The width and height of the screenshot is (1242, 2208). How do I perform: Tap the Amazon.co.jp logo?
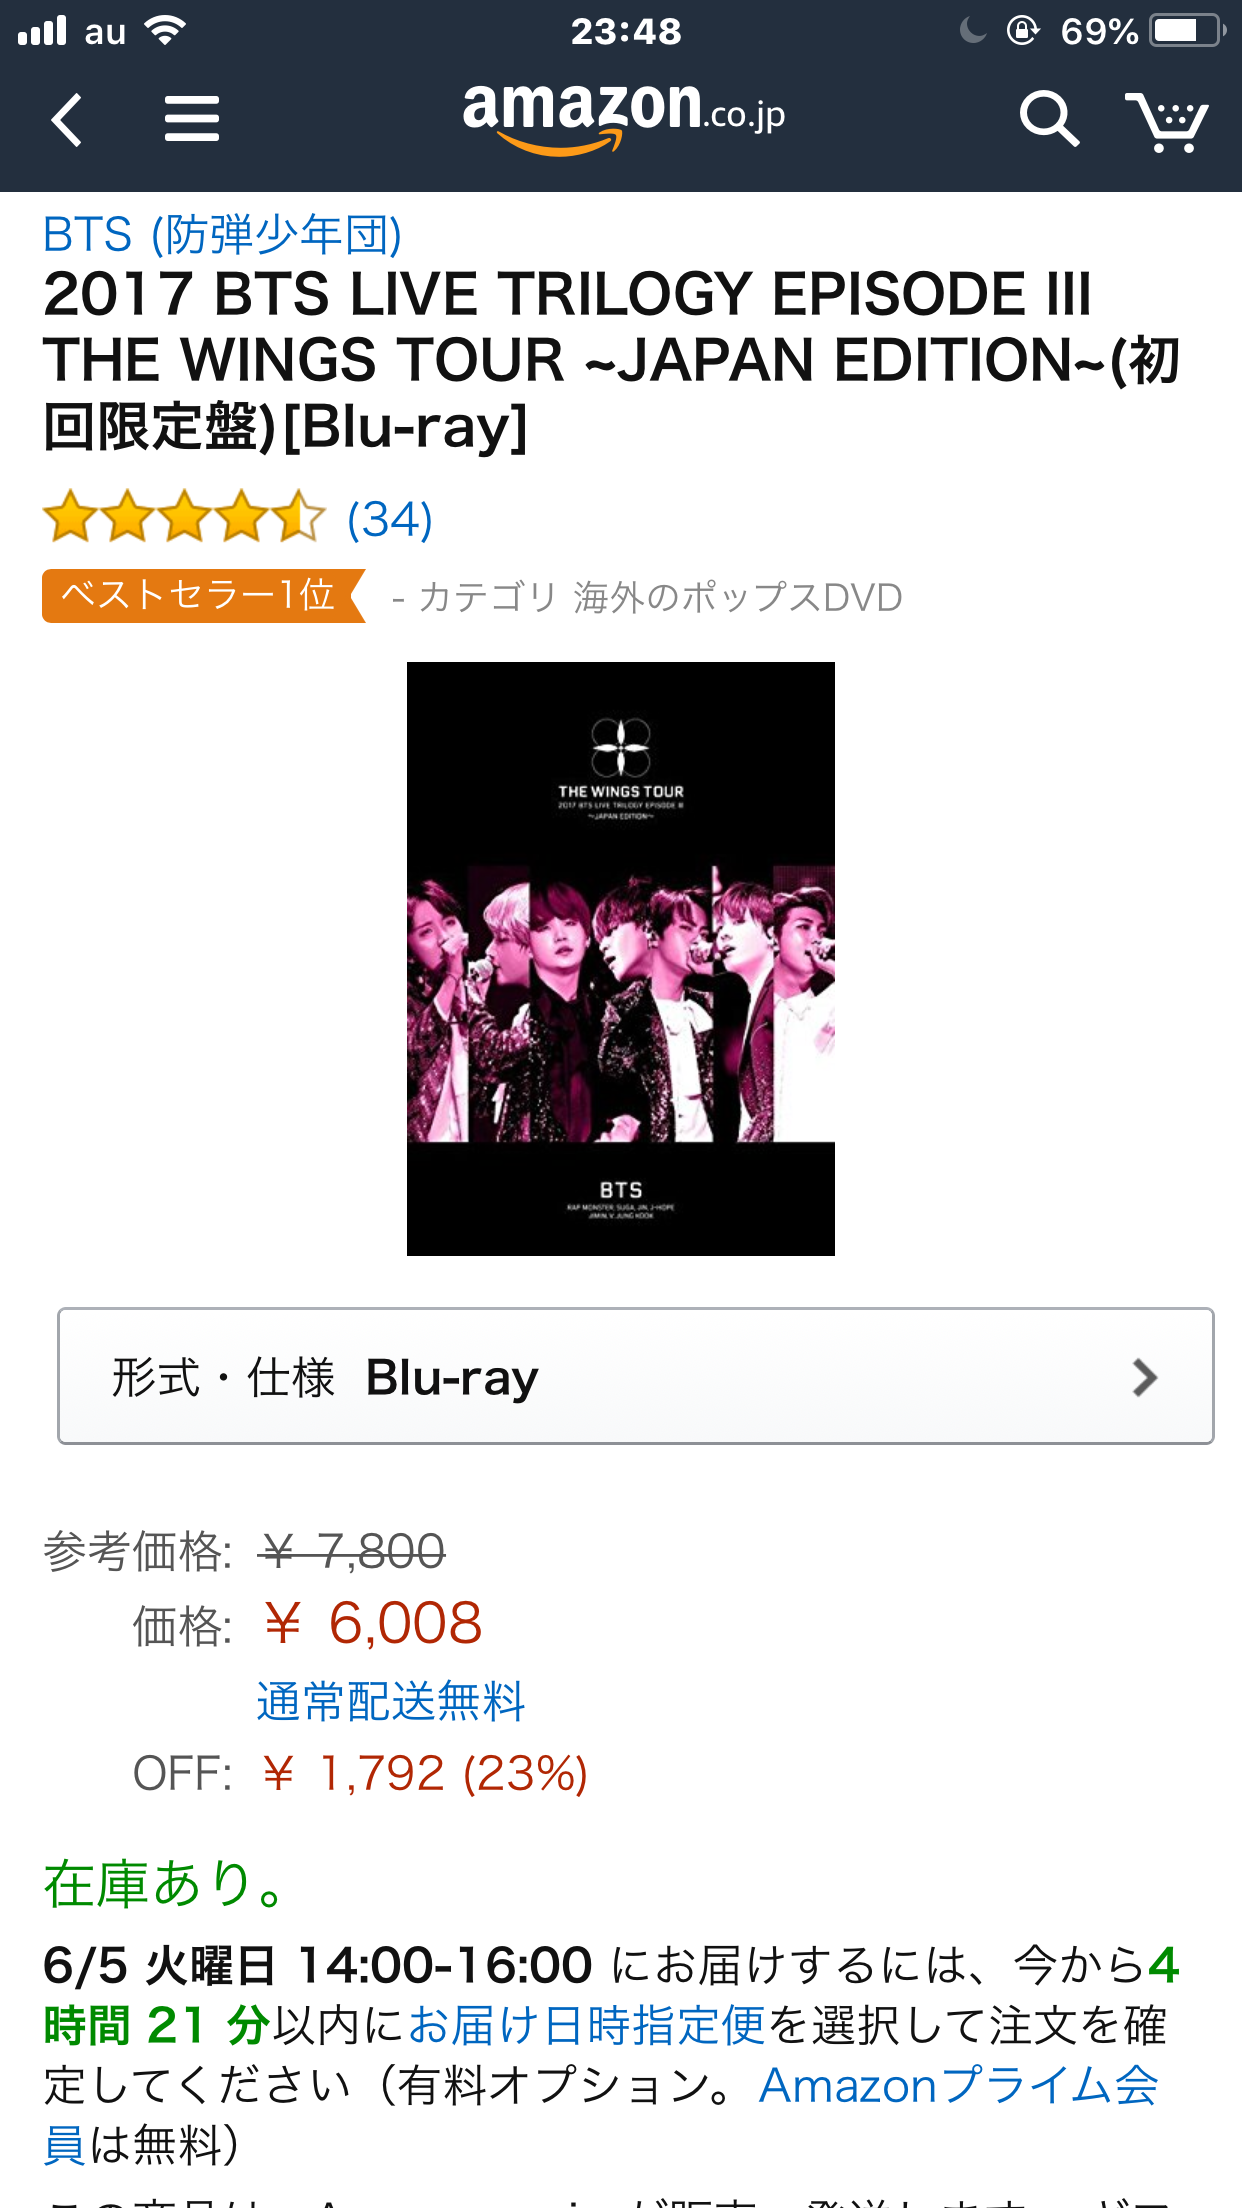point(624,118)
